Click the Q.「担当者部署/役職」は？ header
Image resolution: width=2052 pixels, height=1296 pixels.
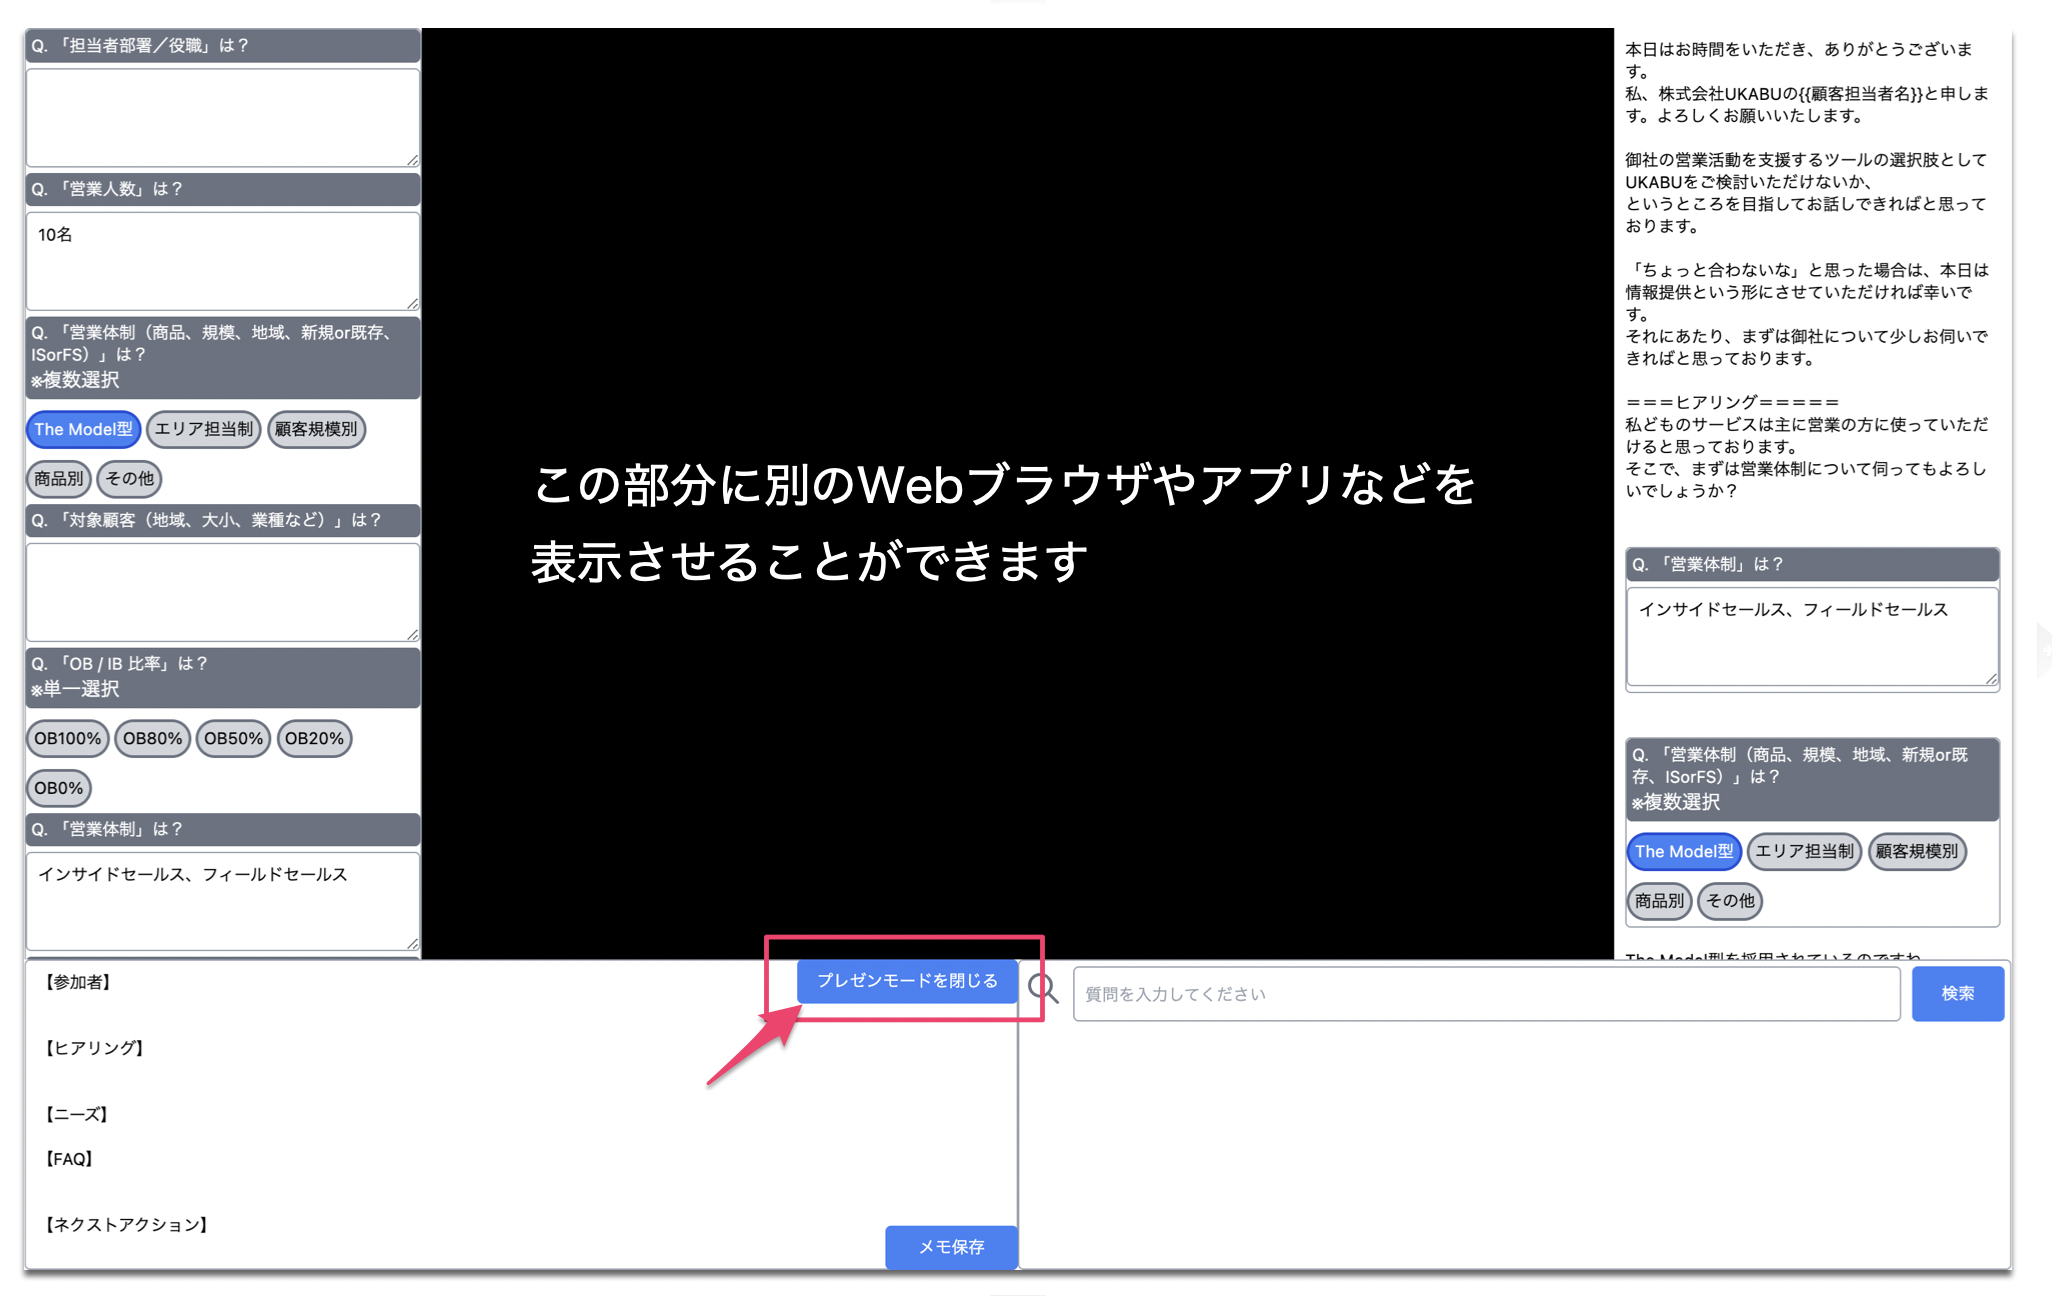pyautogui.click(x=223, y=46)
